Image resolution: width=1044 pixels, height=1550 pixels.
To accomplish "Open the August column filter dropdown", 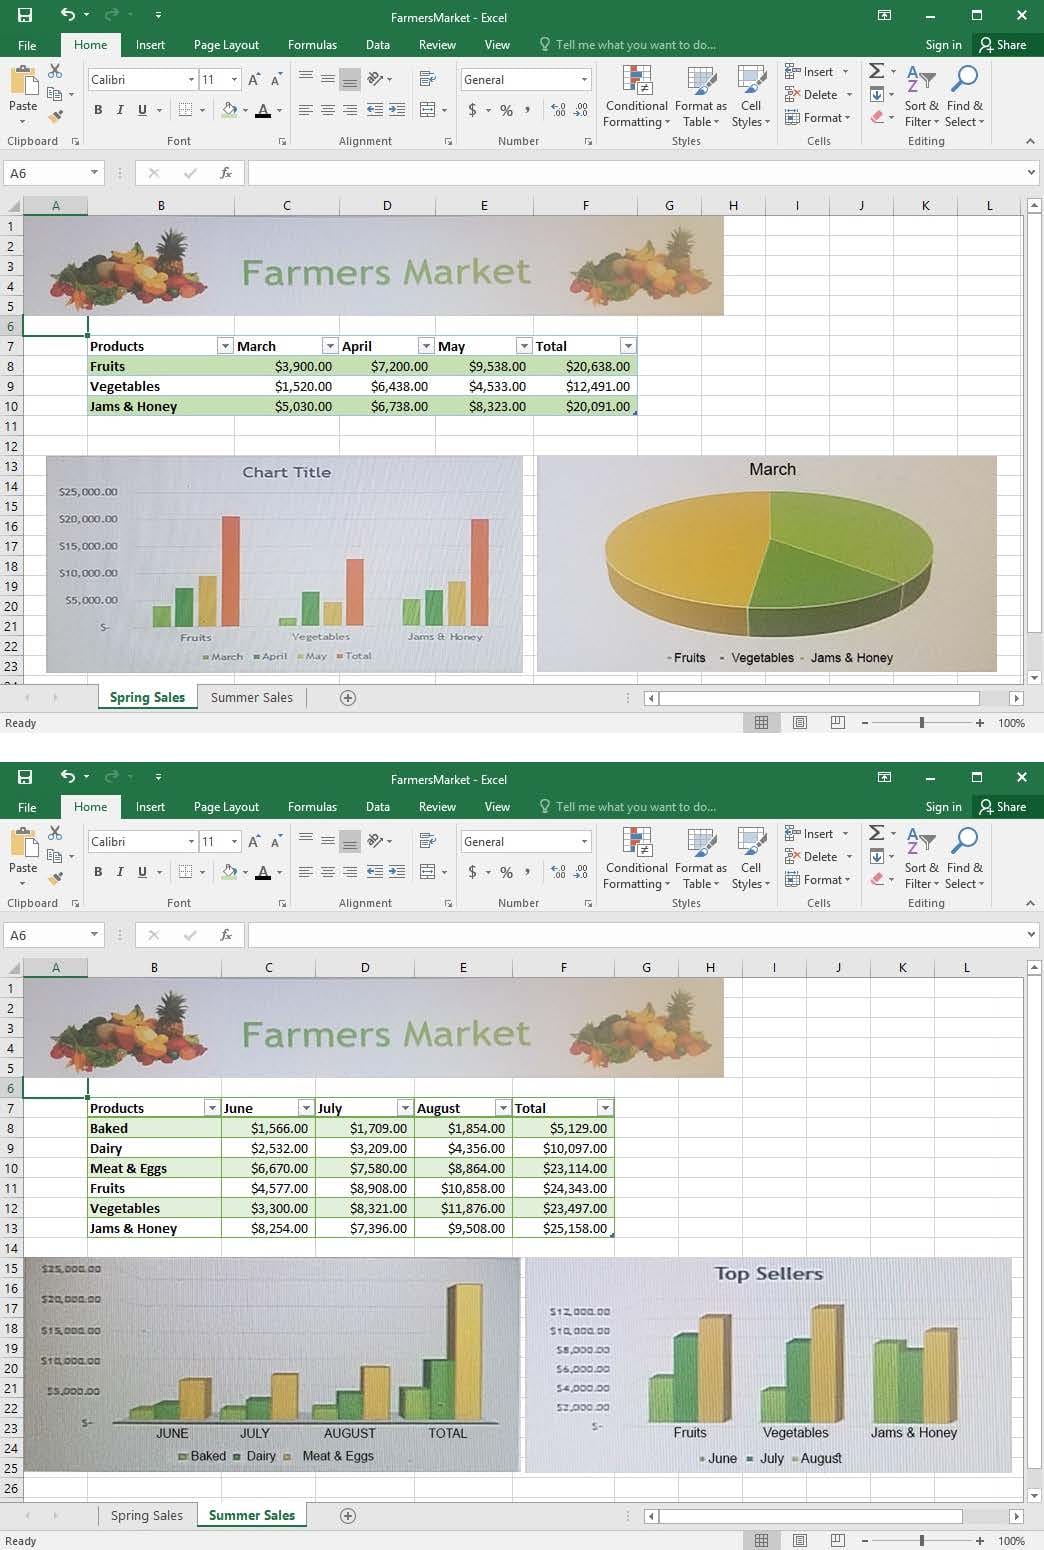I will (503, 1108).
